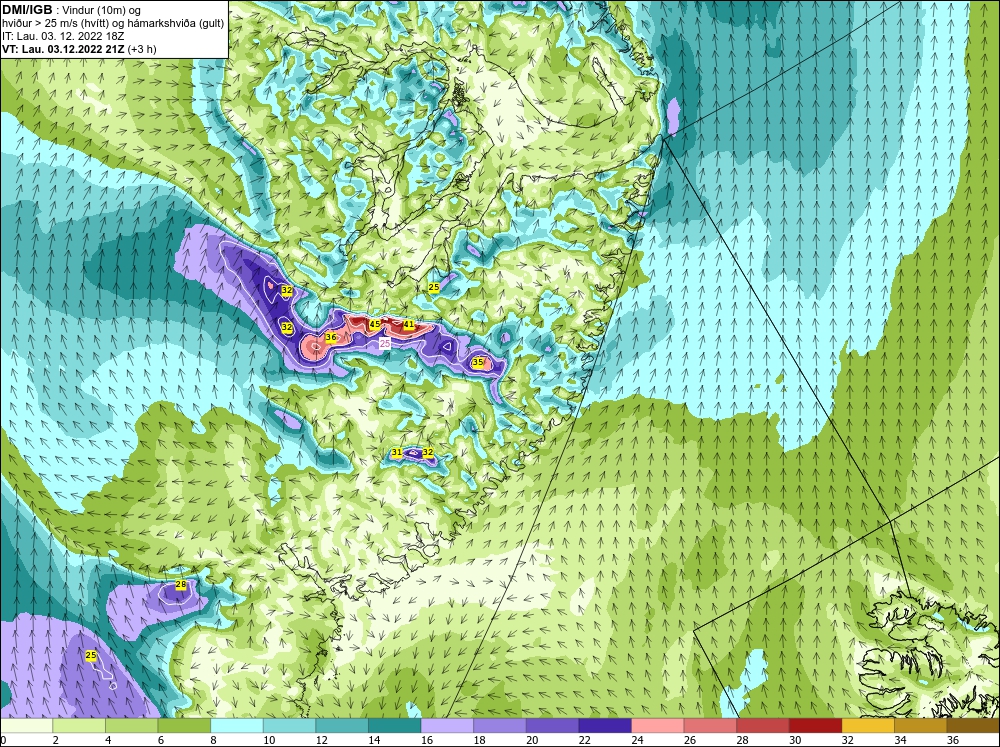Click the legend scale number 8
The height and width of the screenshot is (747, 1000).
[213, 740]
